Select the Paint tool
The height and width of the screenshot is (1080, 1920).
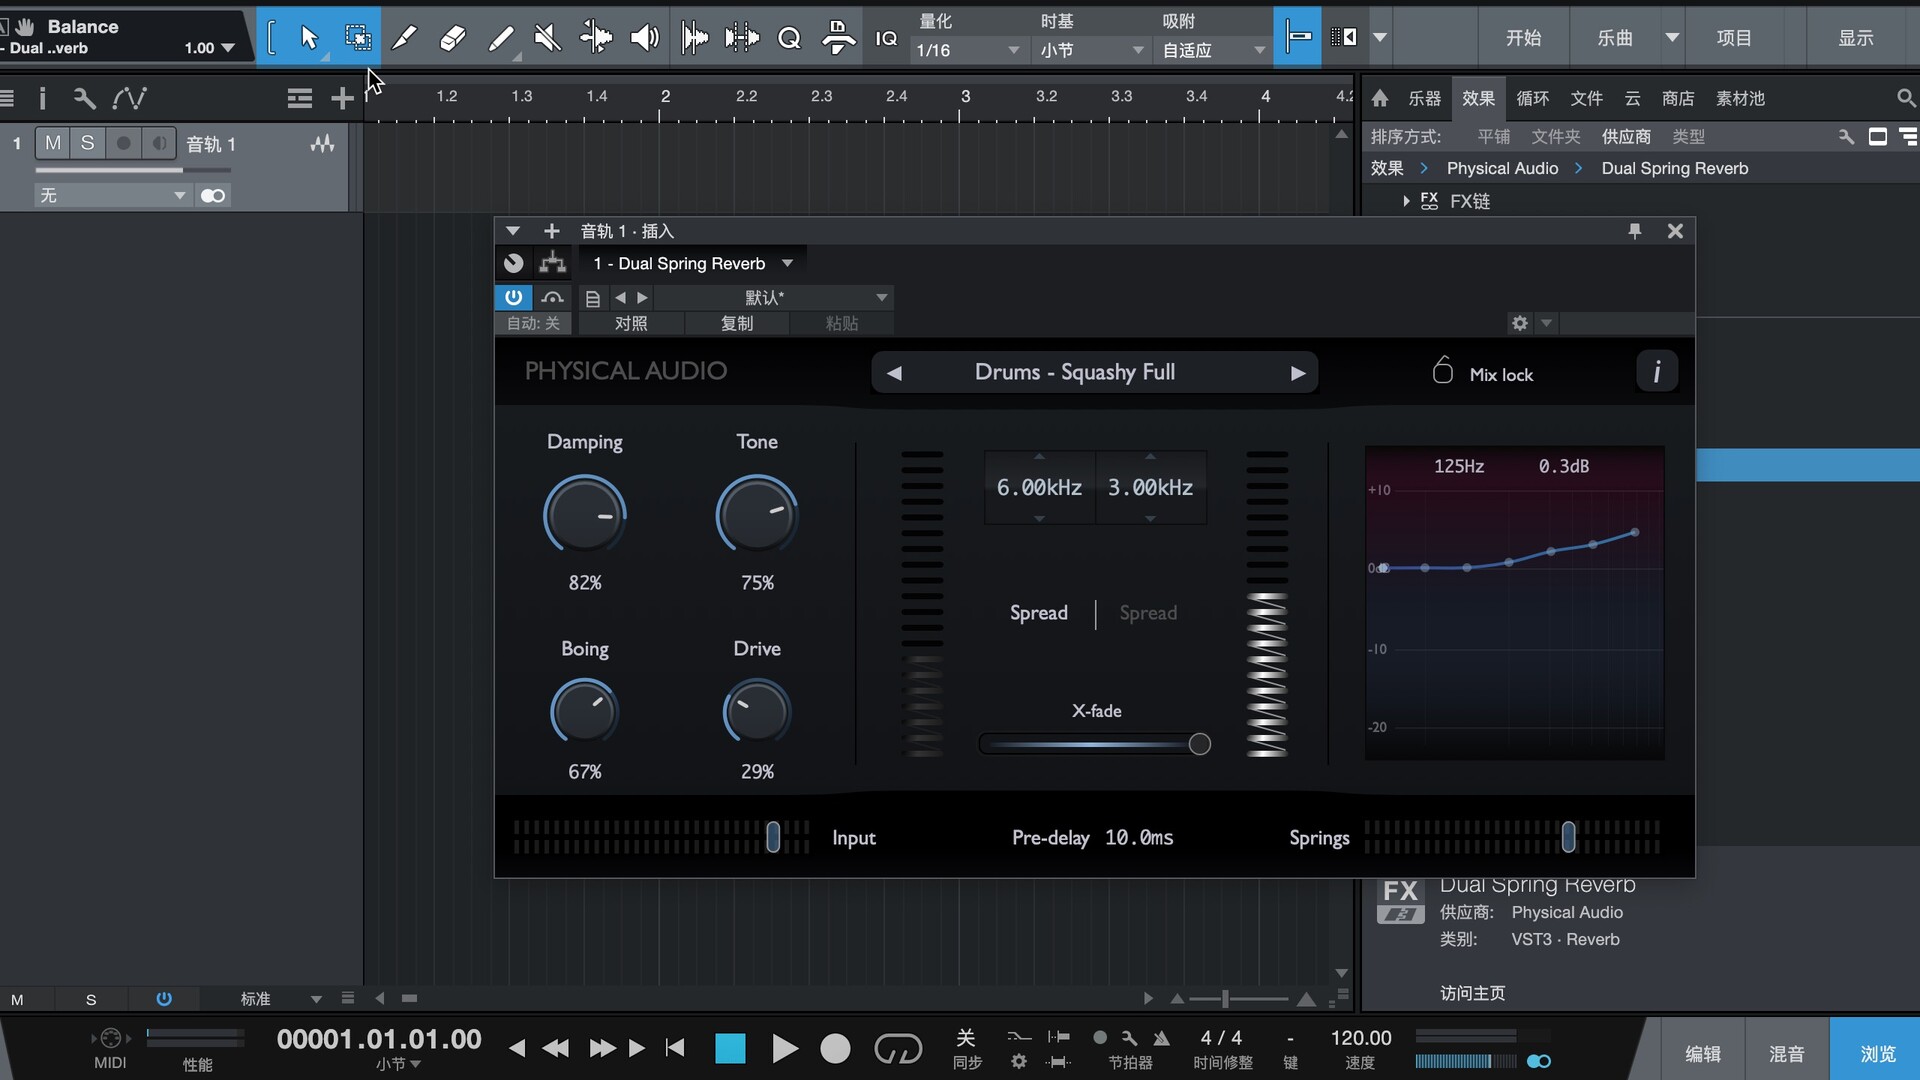500,38
